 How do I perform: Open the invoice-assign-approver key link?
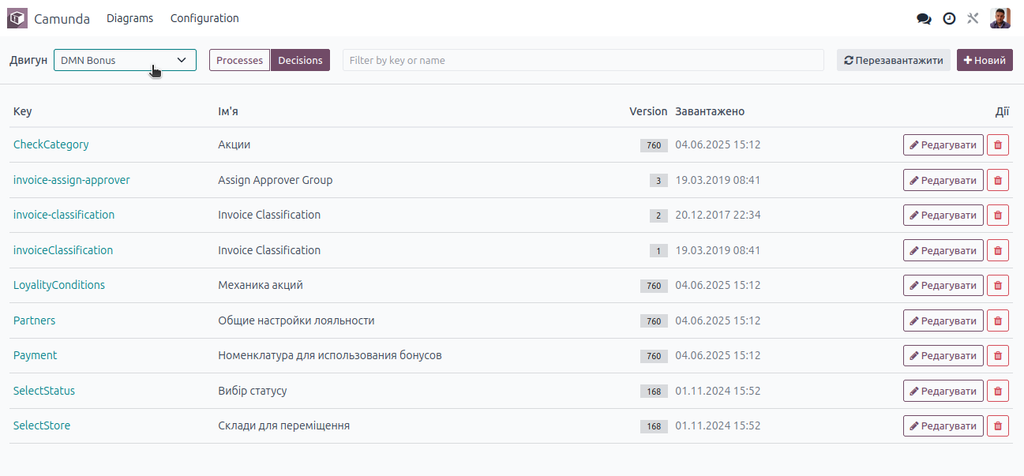(71, 180)
